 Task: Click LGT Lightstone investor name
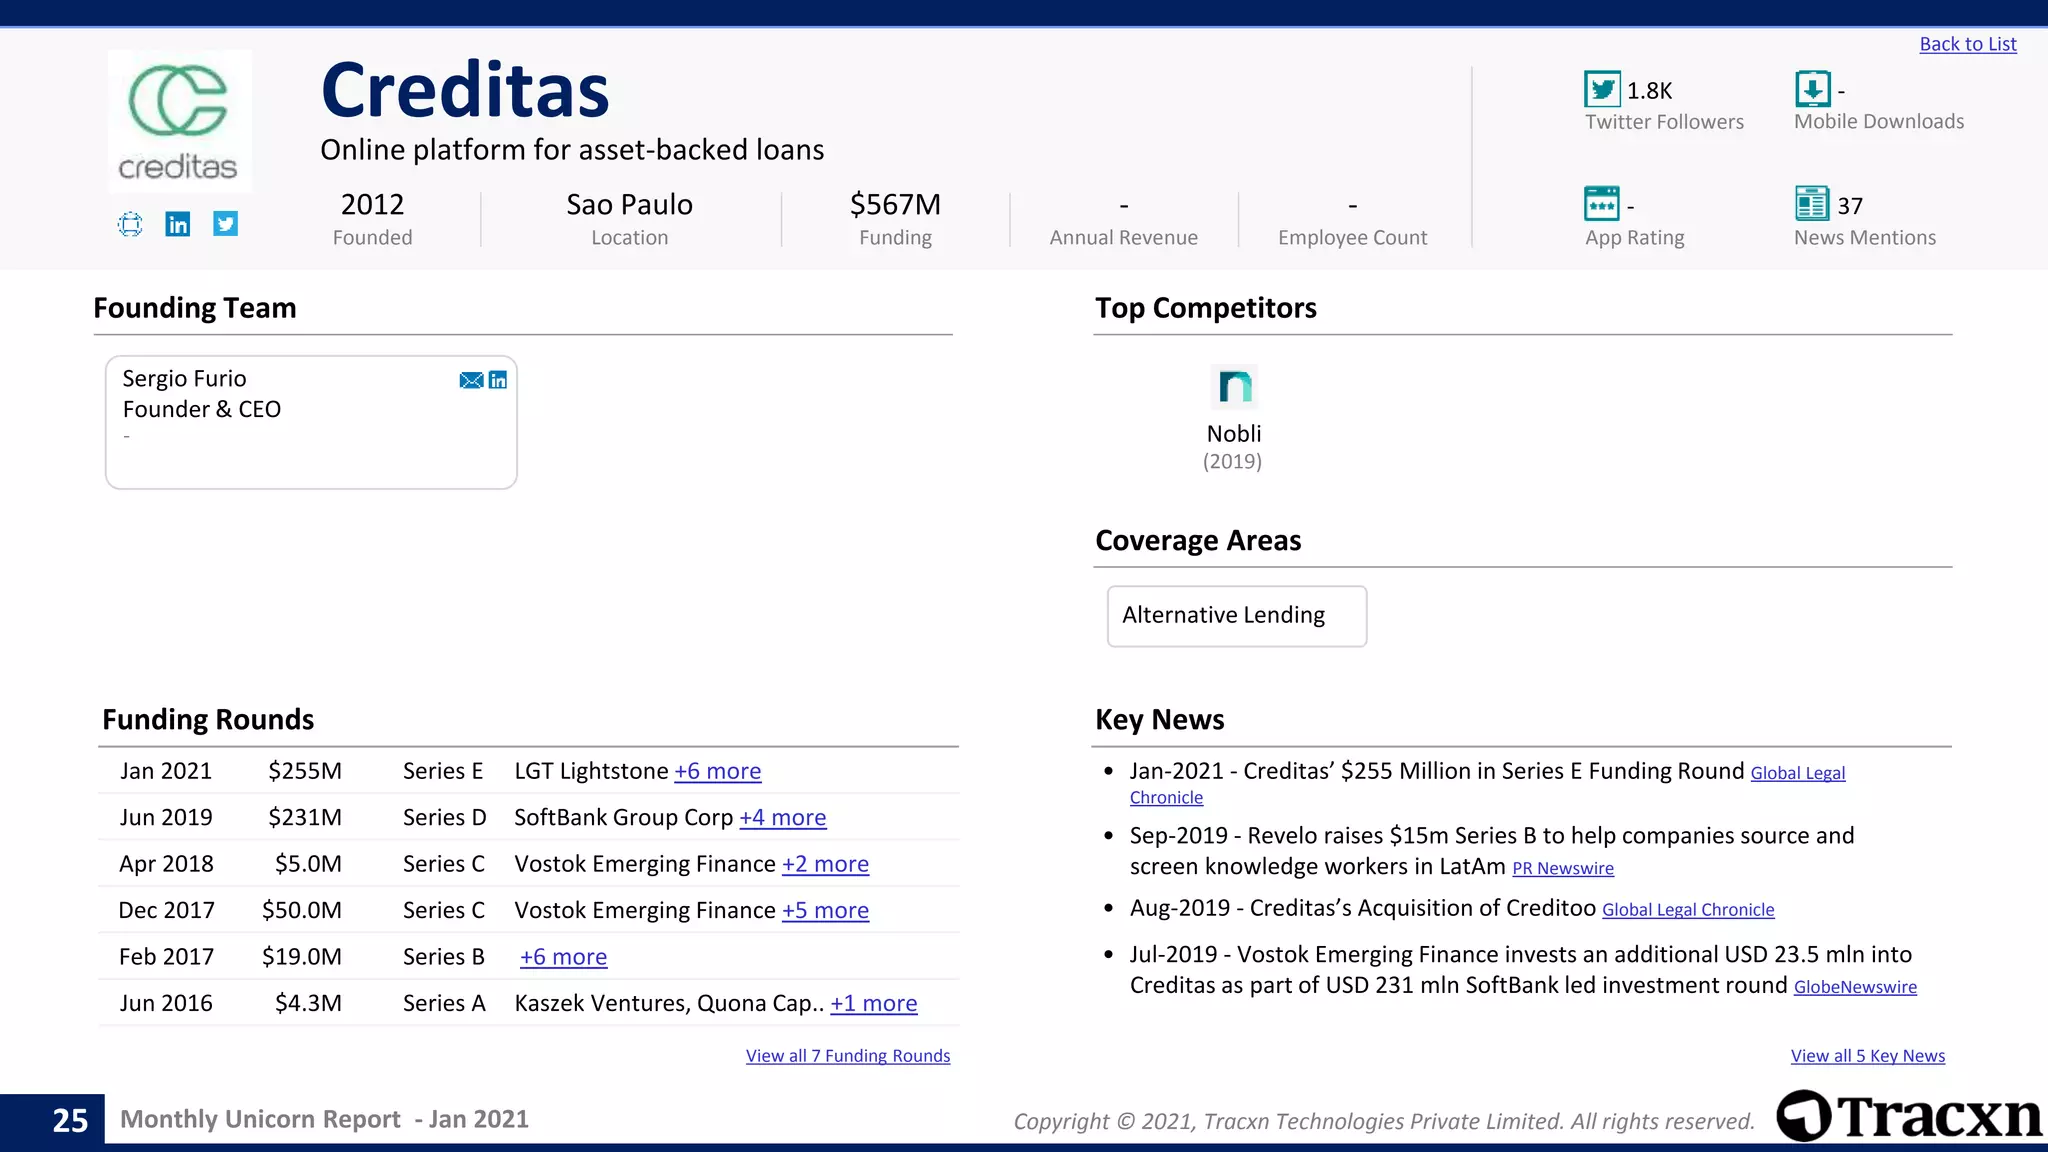(591, 771)
